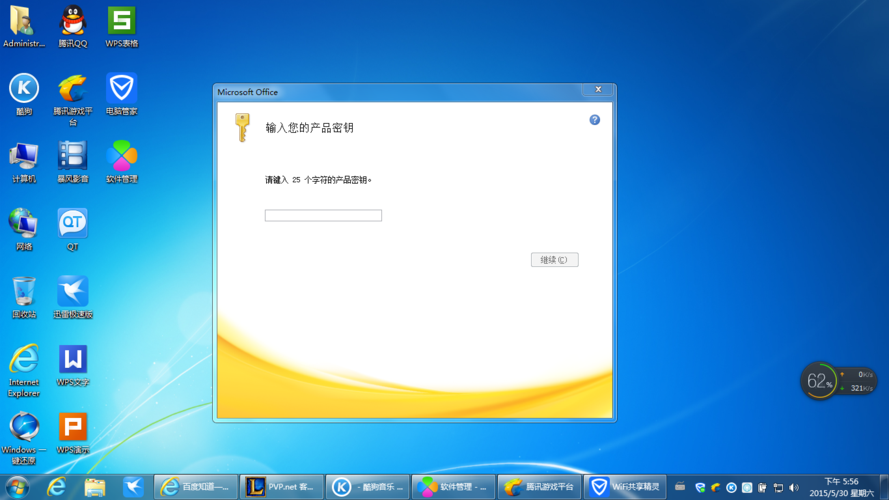Open Windows一键还原 desktop icon
This screenshot has width=889, height=500.
[x=24, y=438]
